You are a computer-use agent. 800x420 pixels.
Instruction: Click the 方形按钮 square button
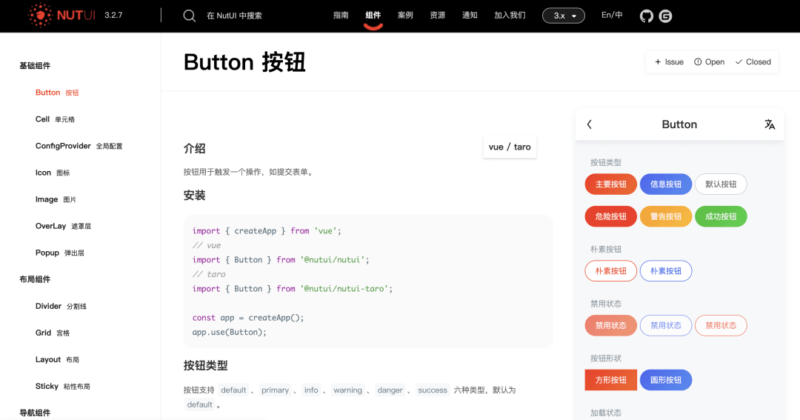pyautogui.click(x=611, y=380)
